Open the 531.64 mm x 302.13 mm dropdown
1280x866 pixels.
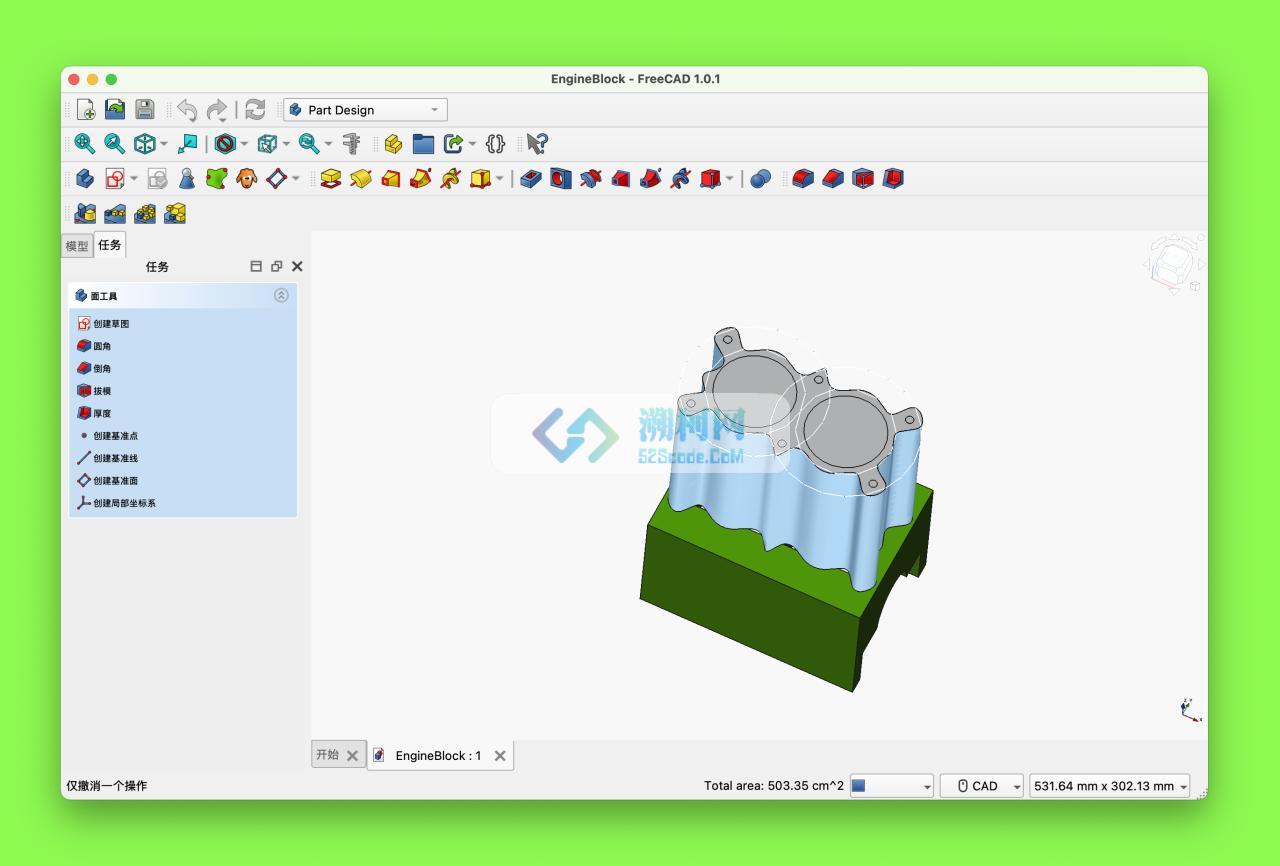point(1110,786)
